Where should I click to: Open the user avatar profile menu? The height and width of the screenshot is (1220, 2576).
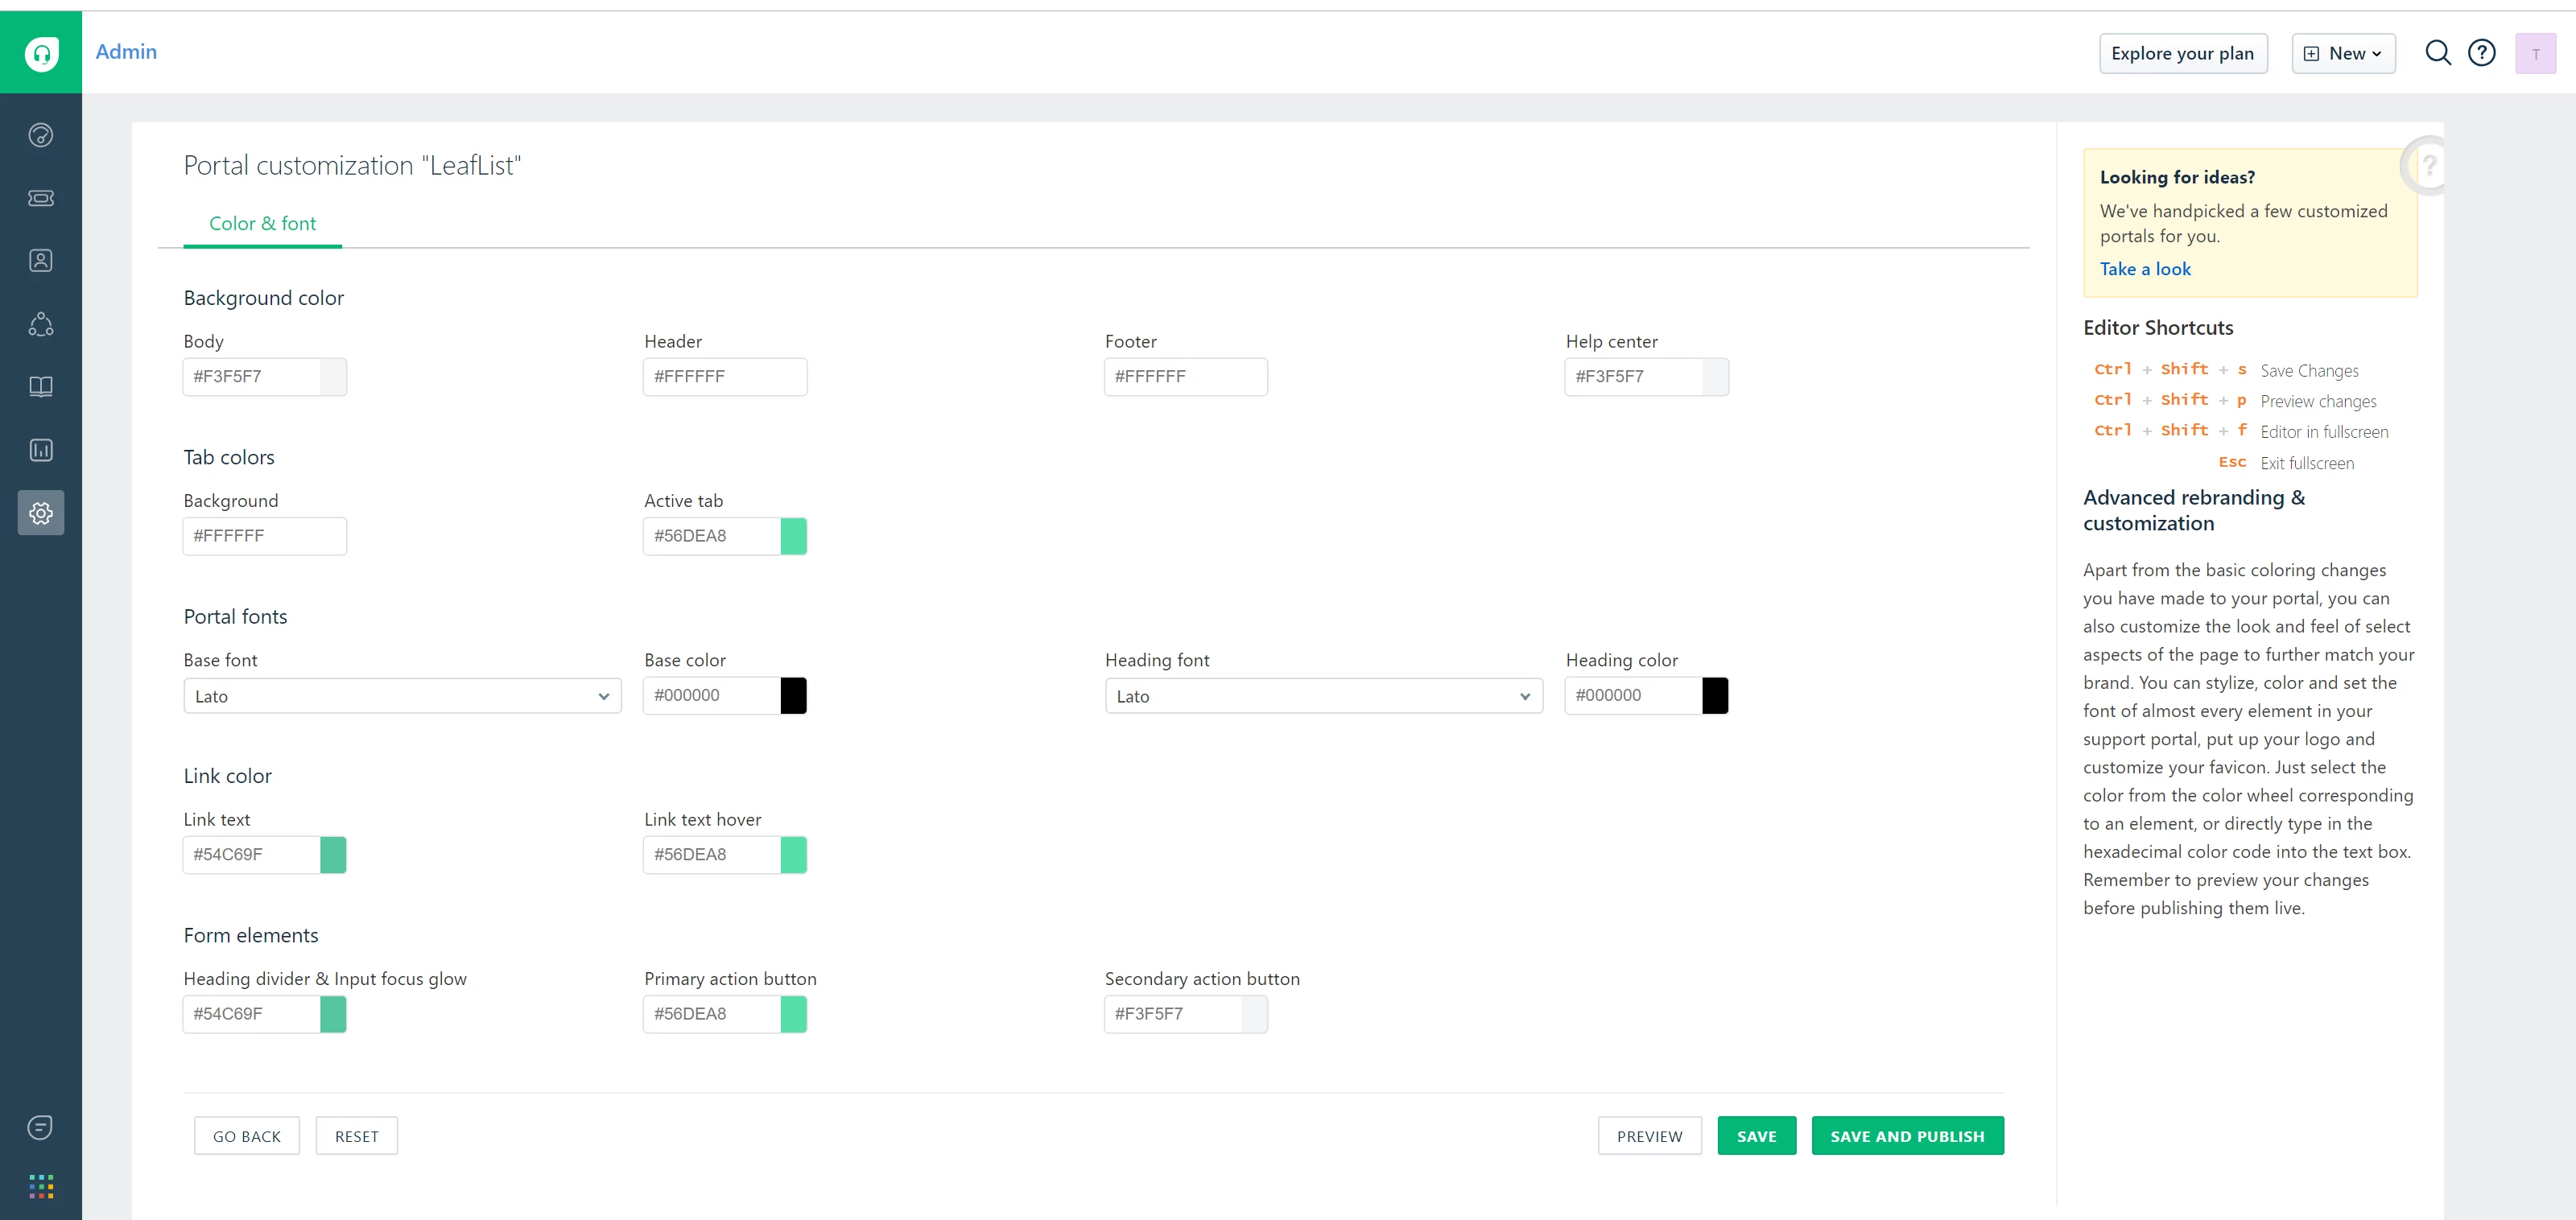click(2535, 54)
